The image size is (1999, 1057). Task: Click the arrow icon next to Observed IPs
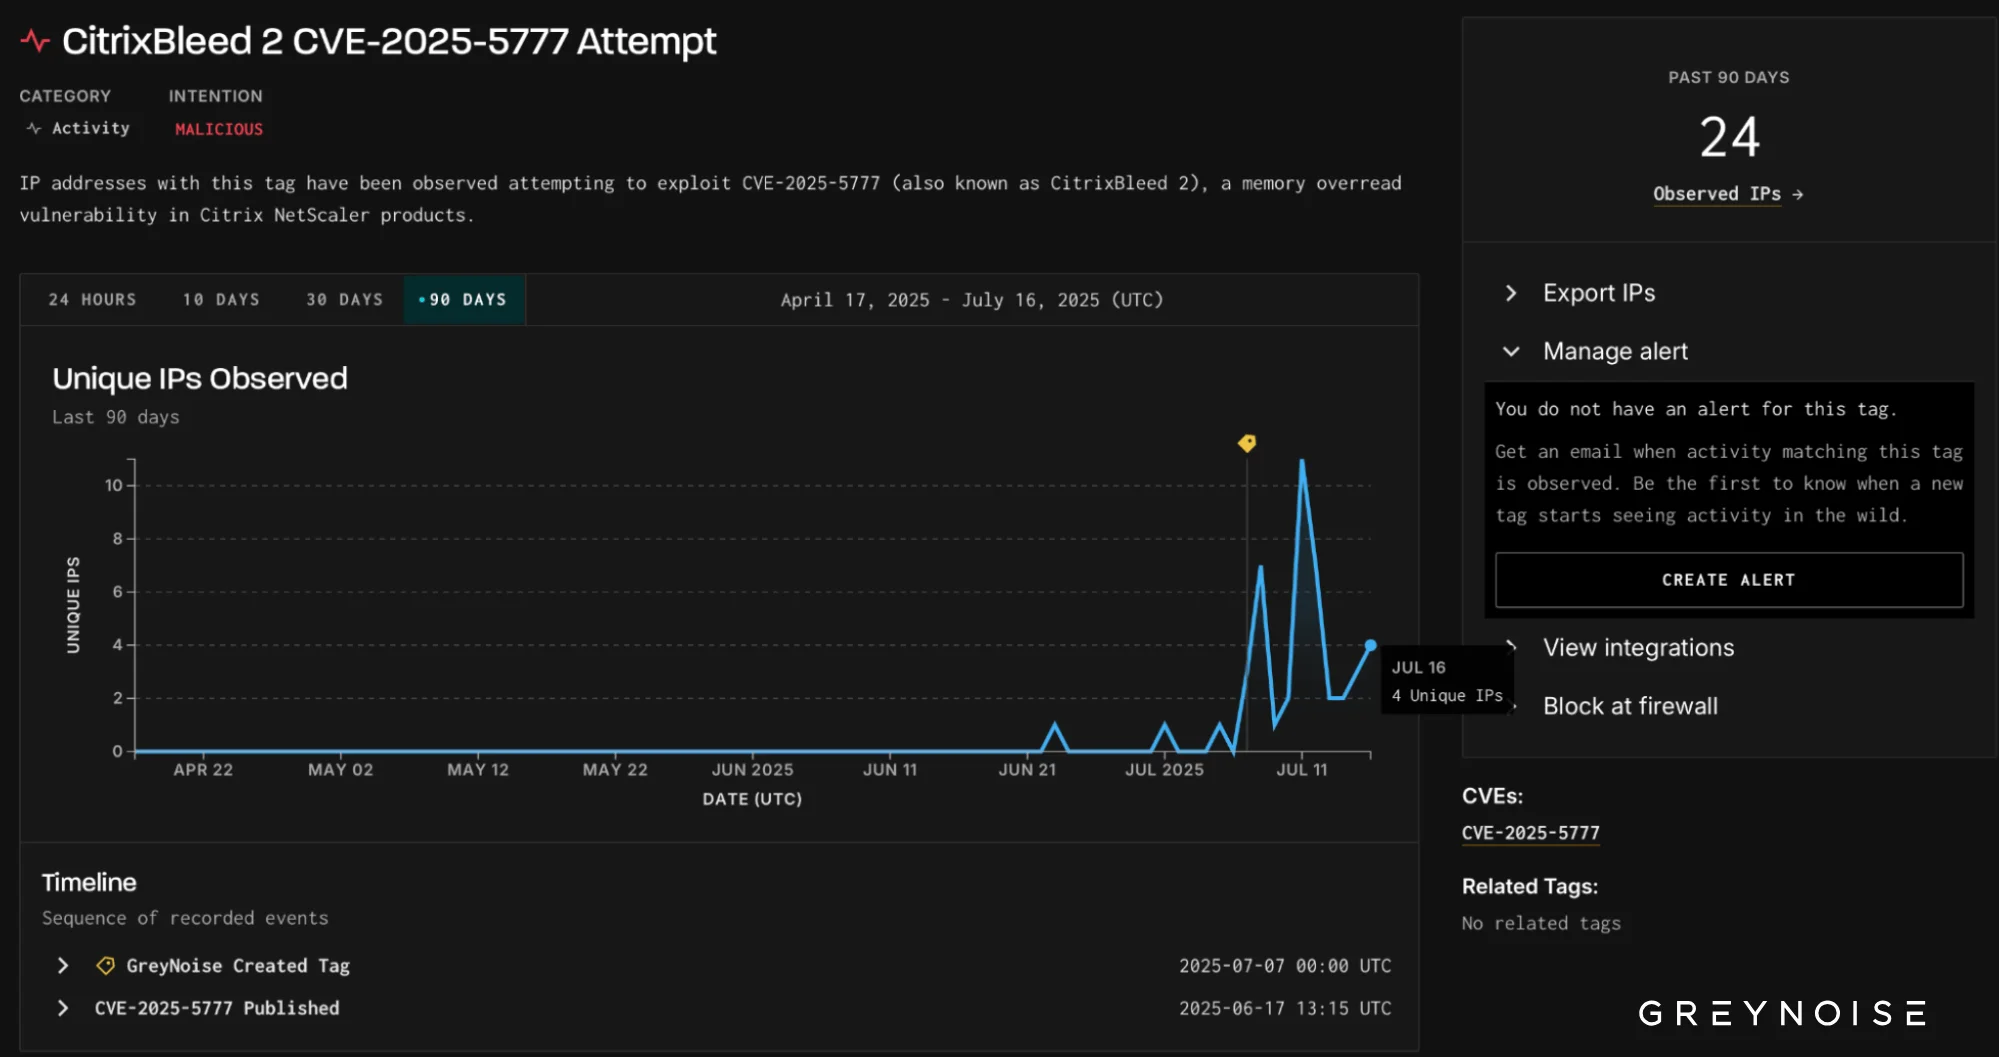click(x=1796, y=194)
